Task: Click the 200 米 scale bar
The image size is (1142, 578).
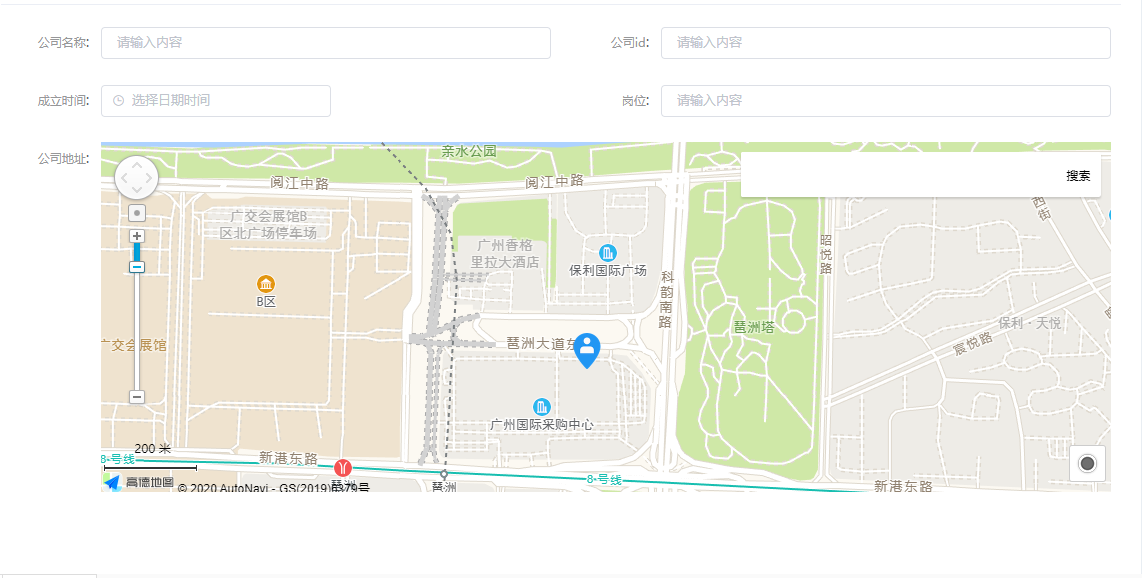Action: click(151, 459)
